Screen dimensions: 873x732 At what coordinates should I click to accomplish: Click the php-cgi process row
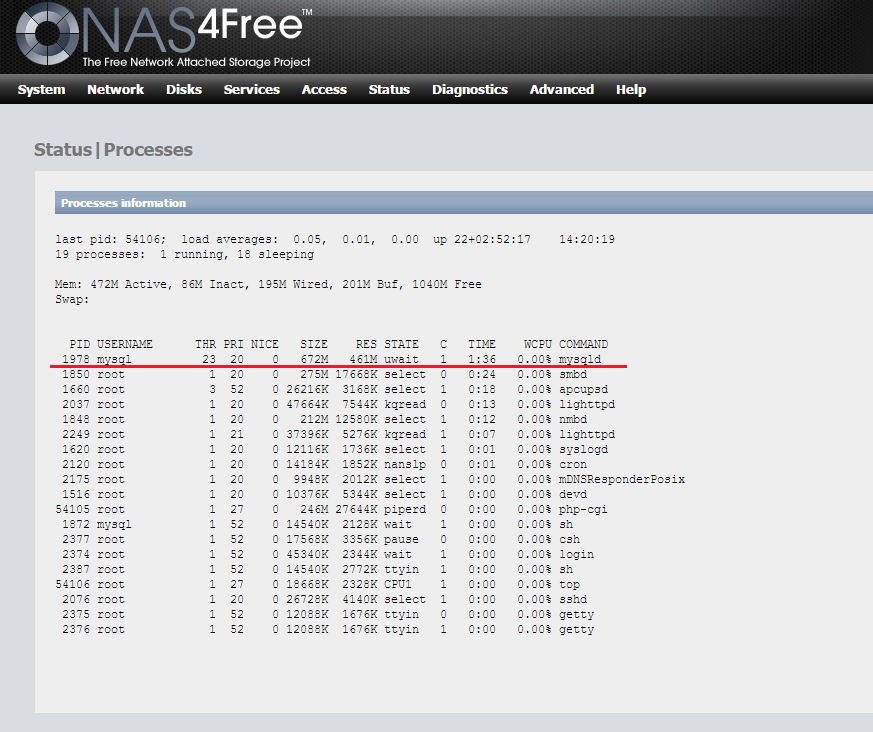(331, 510)
